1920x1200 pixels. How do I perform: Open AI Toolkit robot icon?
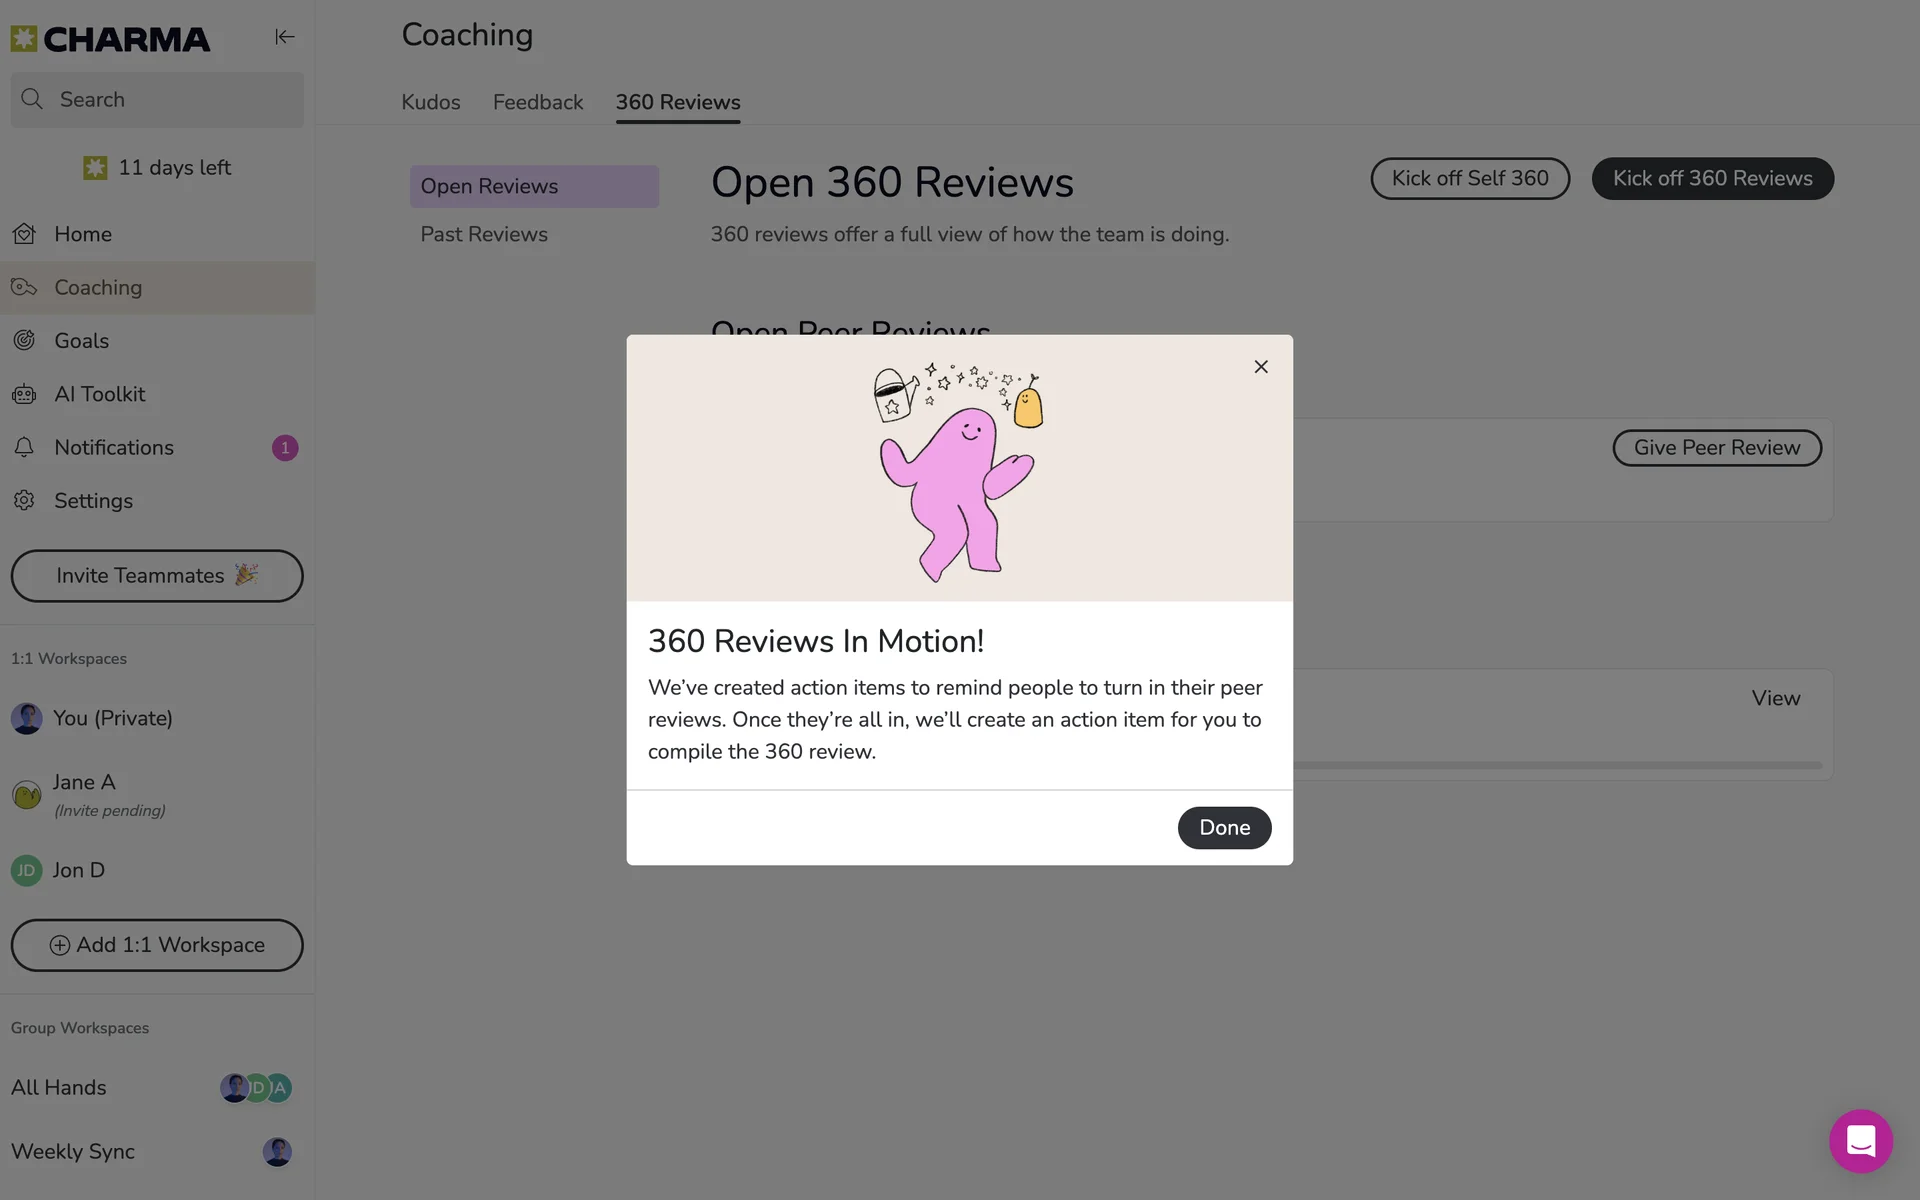pyautogui.click(x=25, y=394)
